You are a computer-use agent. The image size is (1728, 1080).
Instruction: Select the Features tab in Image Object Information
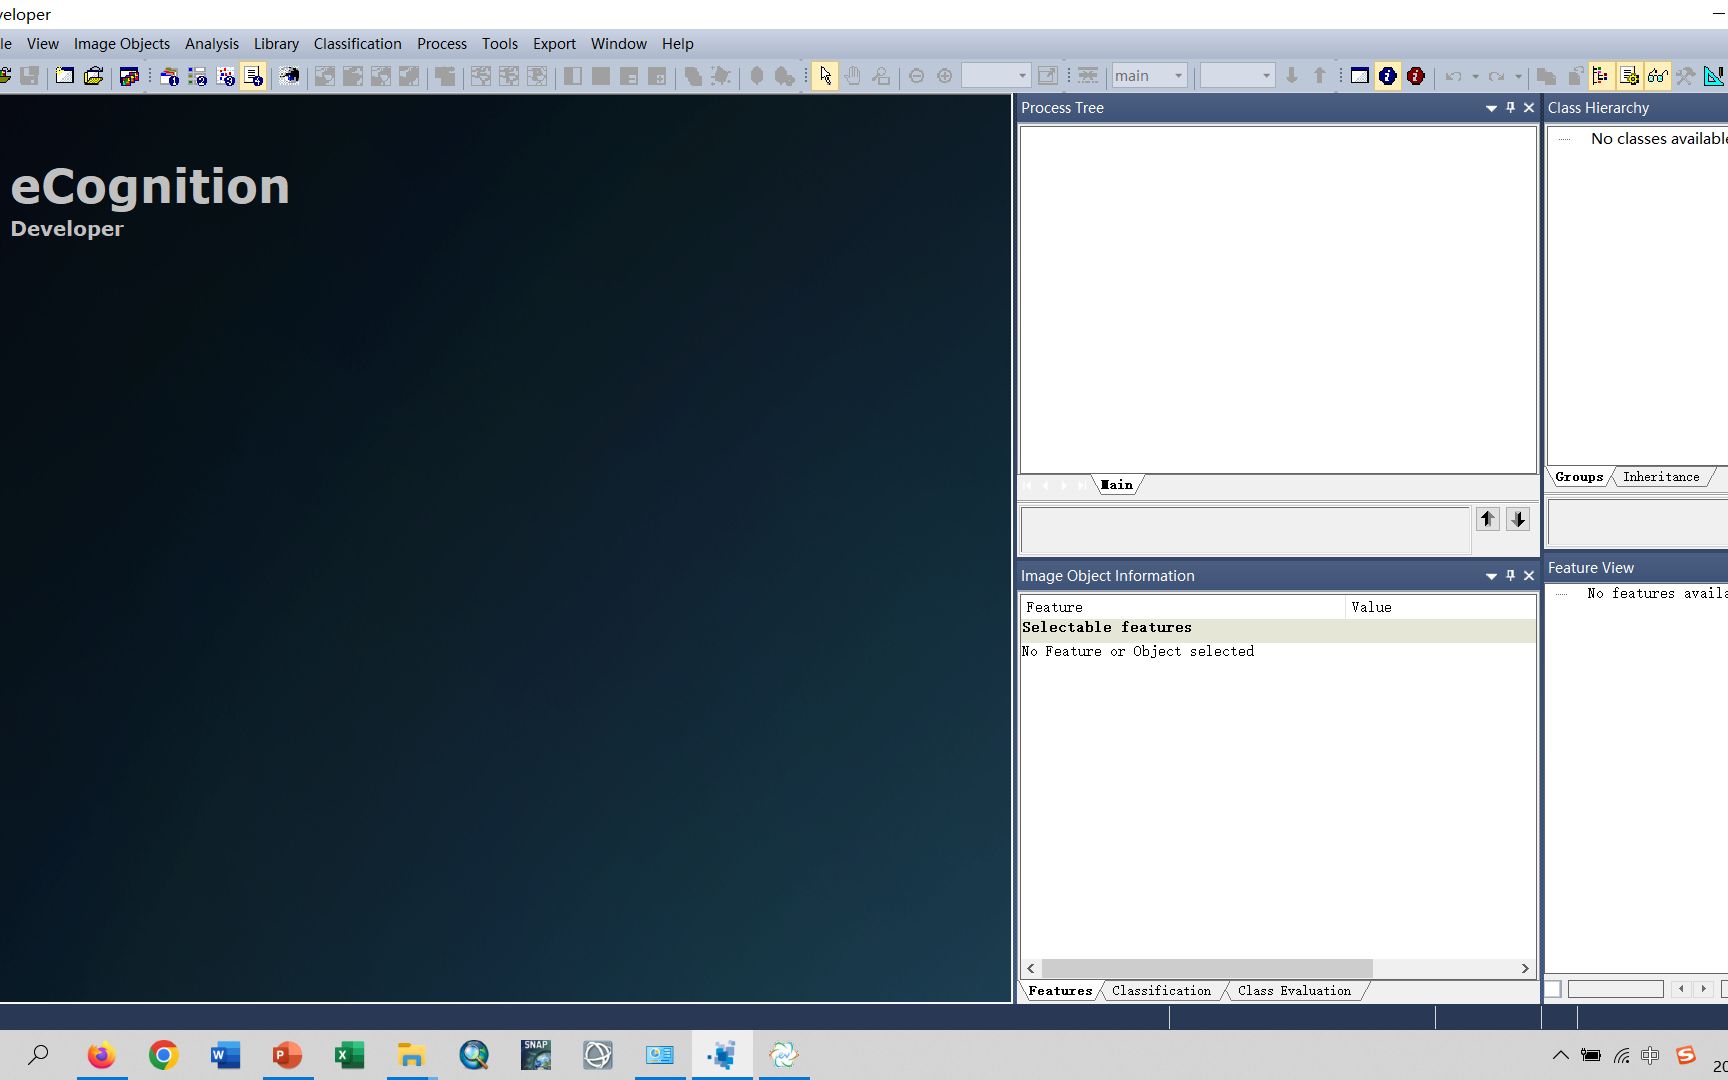coord(1060,991)
